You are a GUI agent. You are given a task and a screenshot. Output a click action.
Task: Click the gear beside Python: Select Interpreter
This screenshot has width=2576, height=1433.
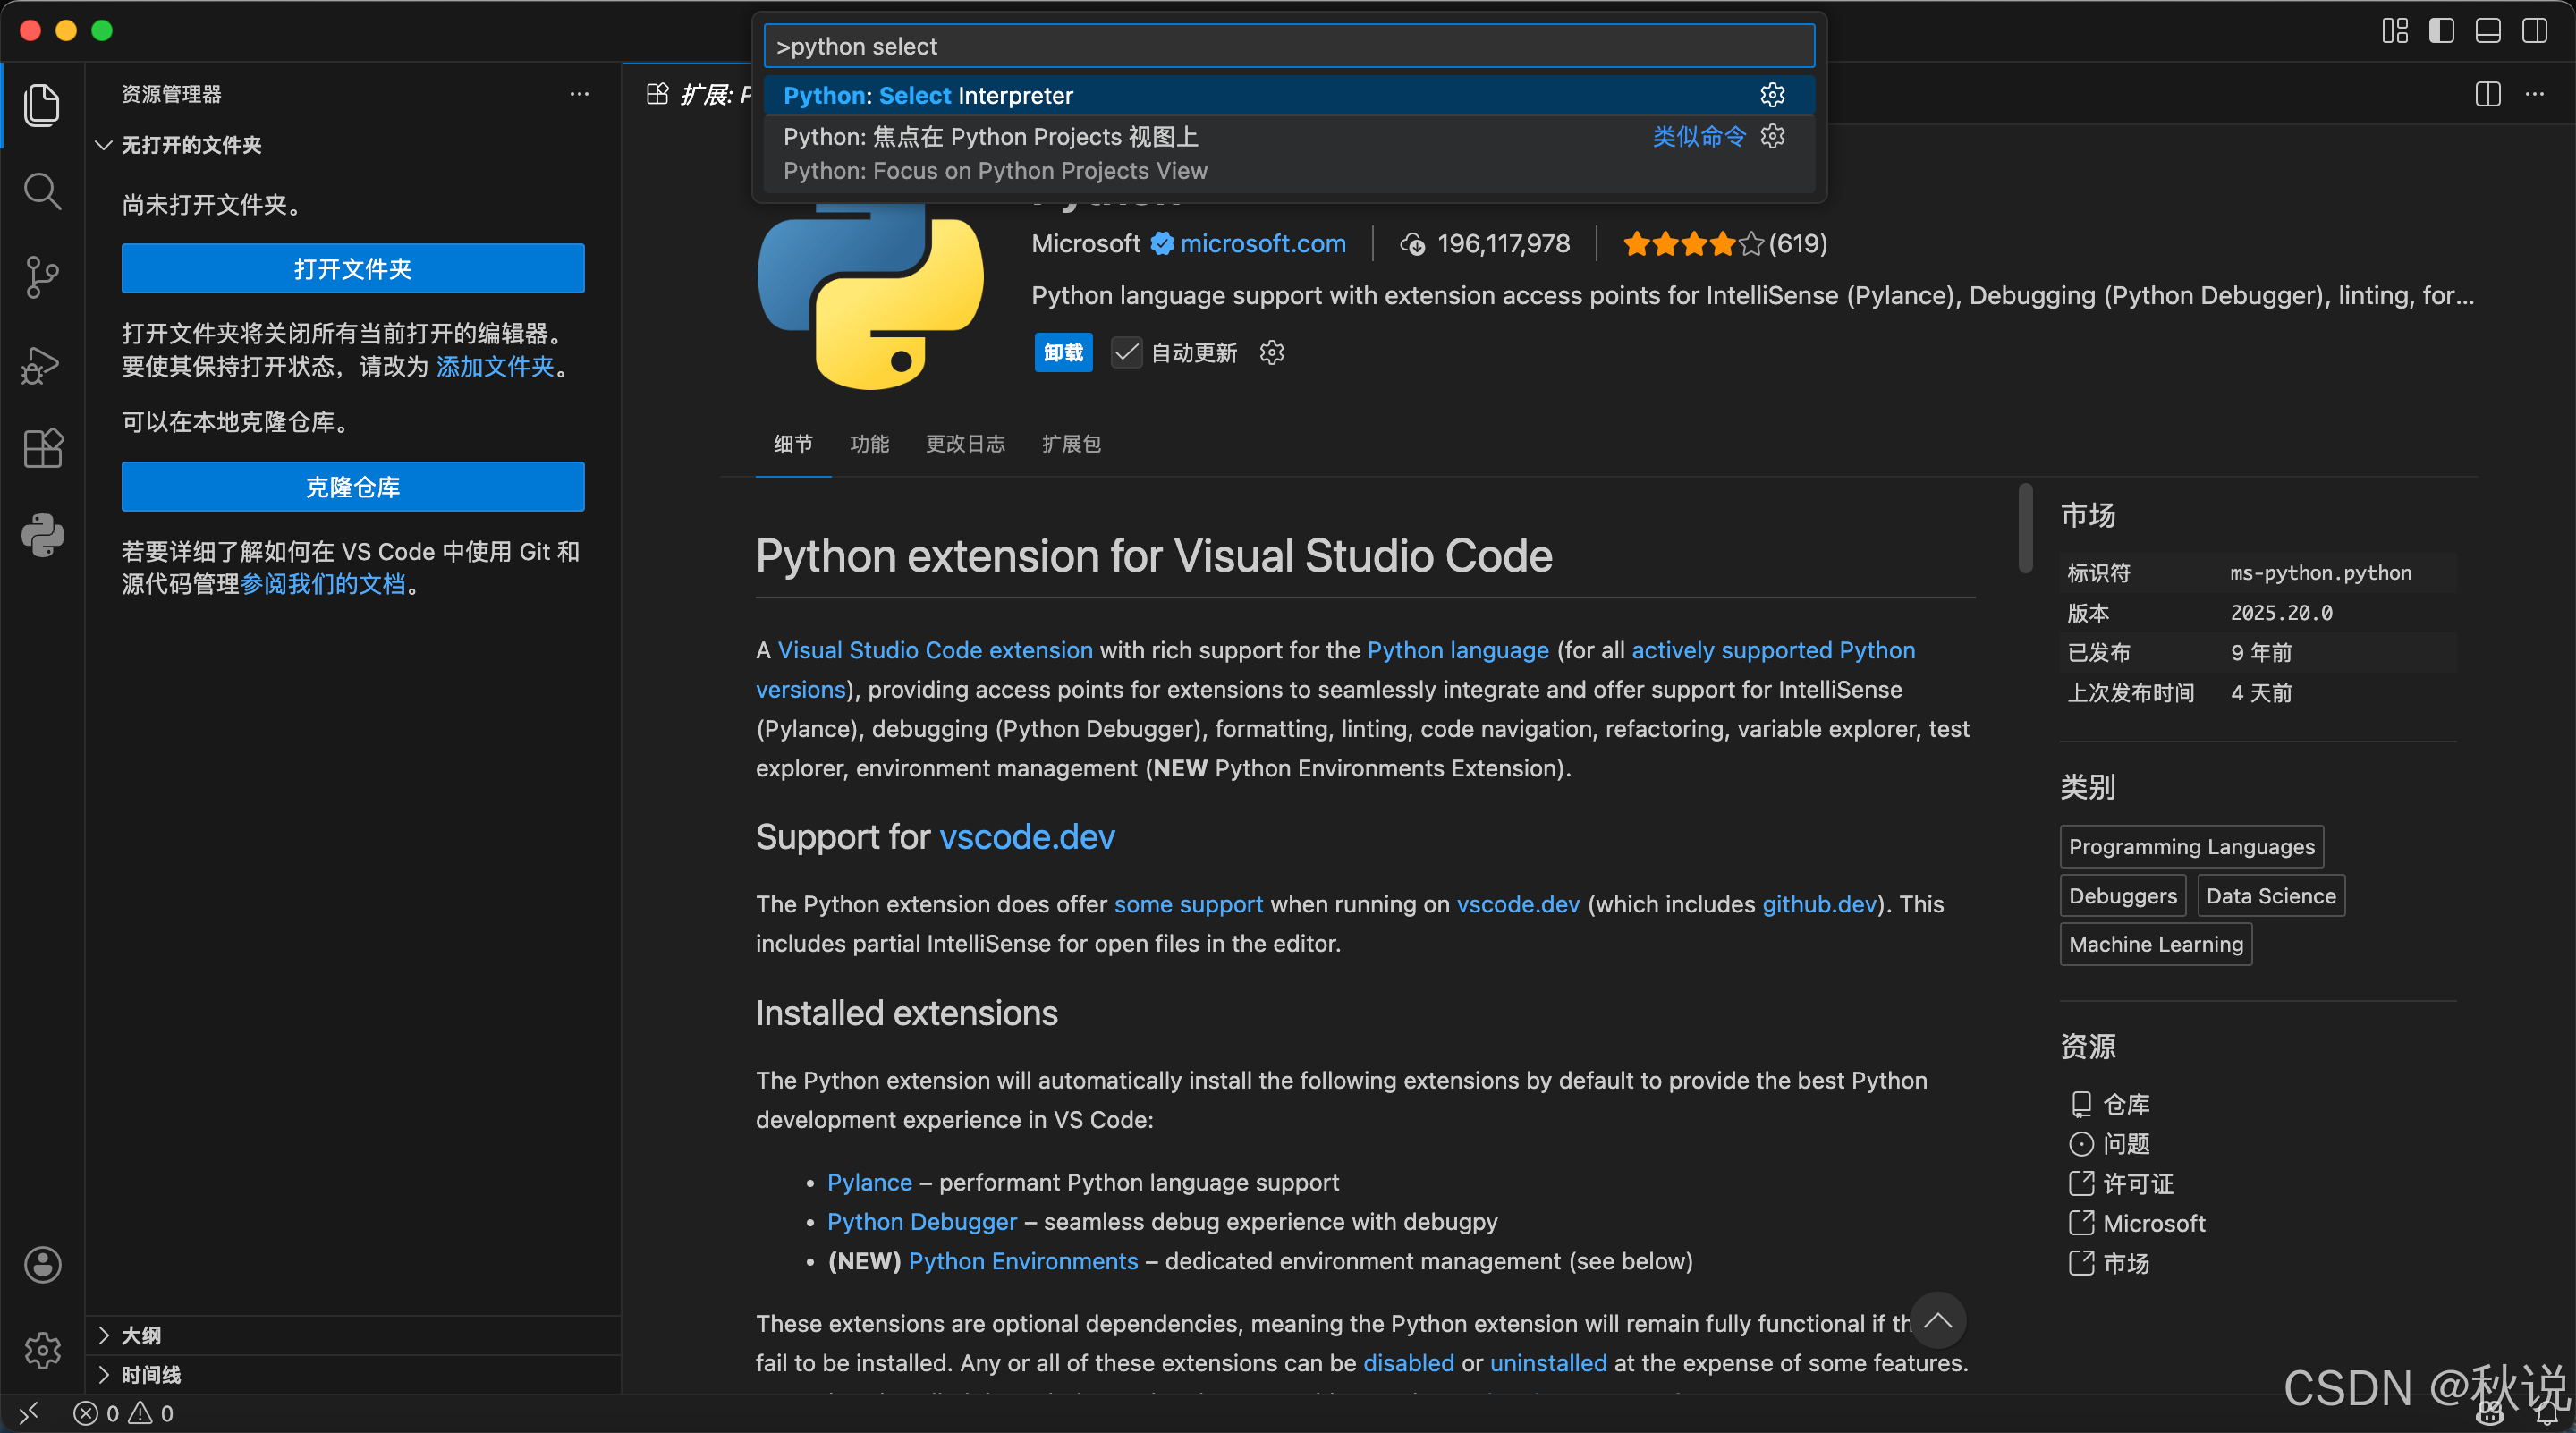click(1772, 95)
